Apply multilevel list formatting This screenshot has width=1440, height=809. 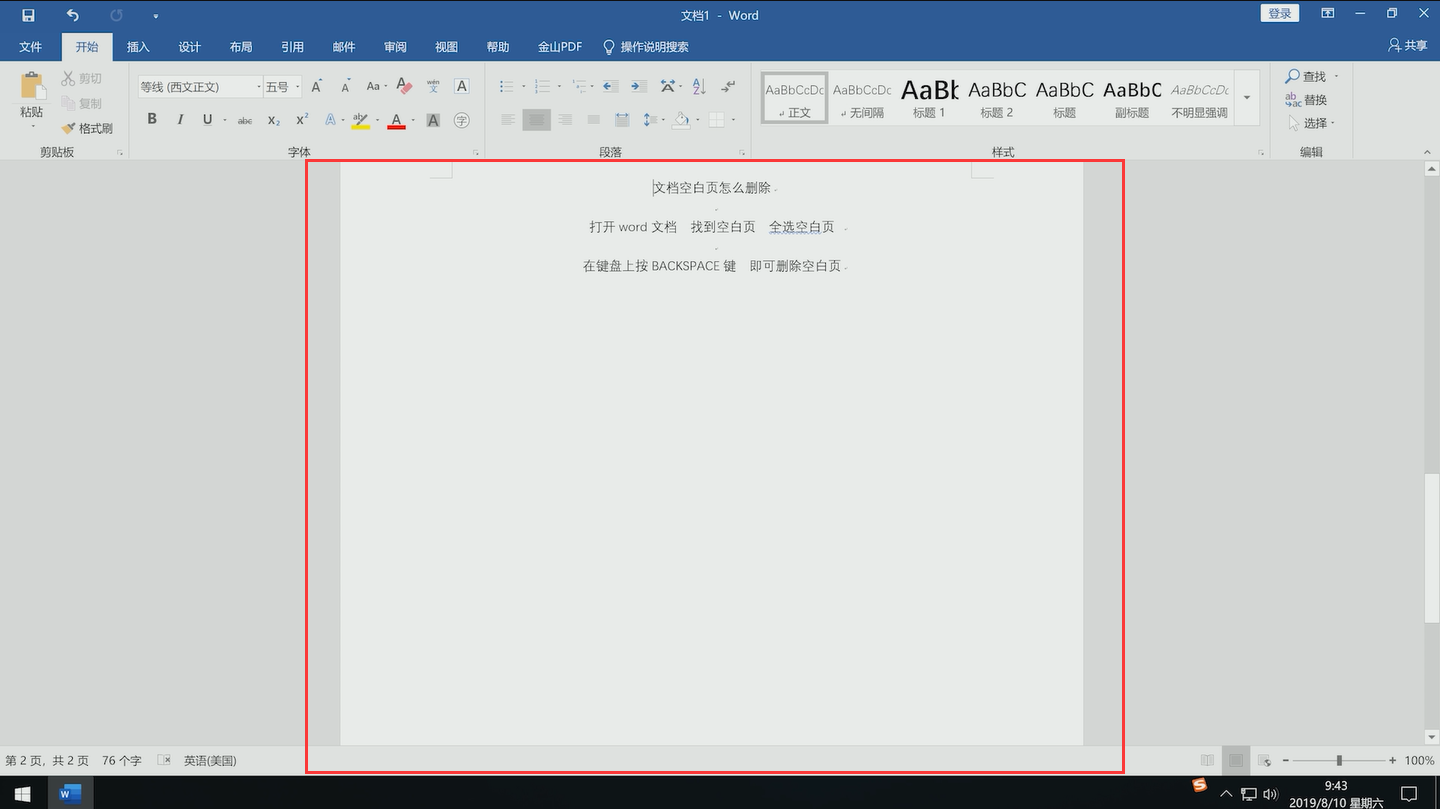click(579, 87)
